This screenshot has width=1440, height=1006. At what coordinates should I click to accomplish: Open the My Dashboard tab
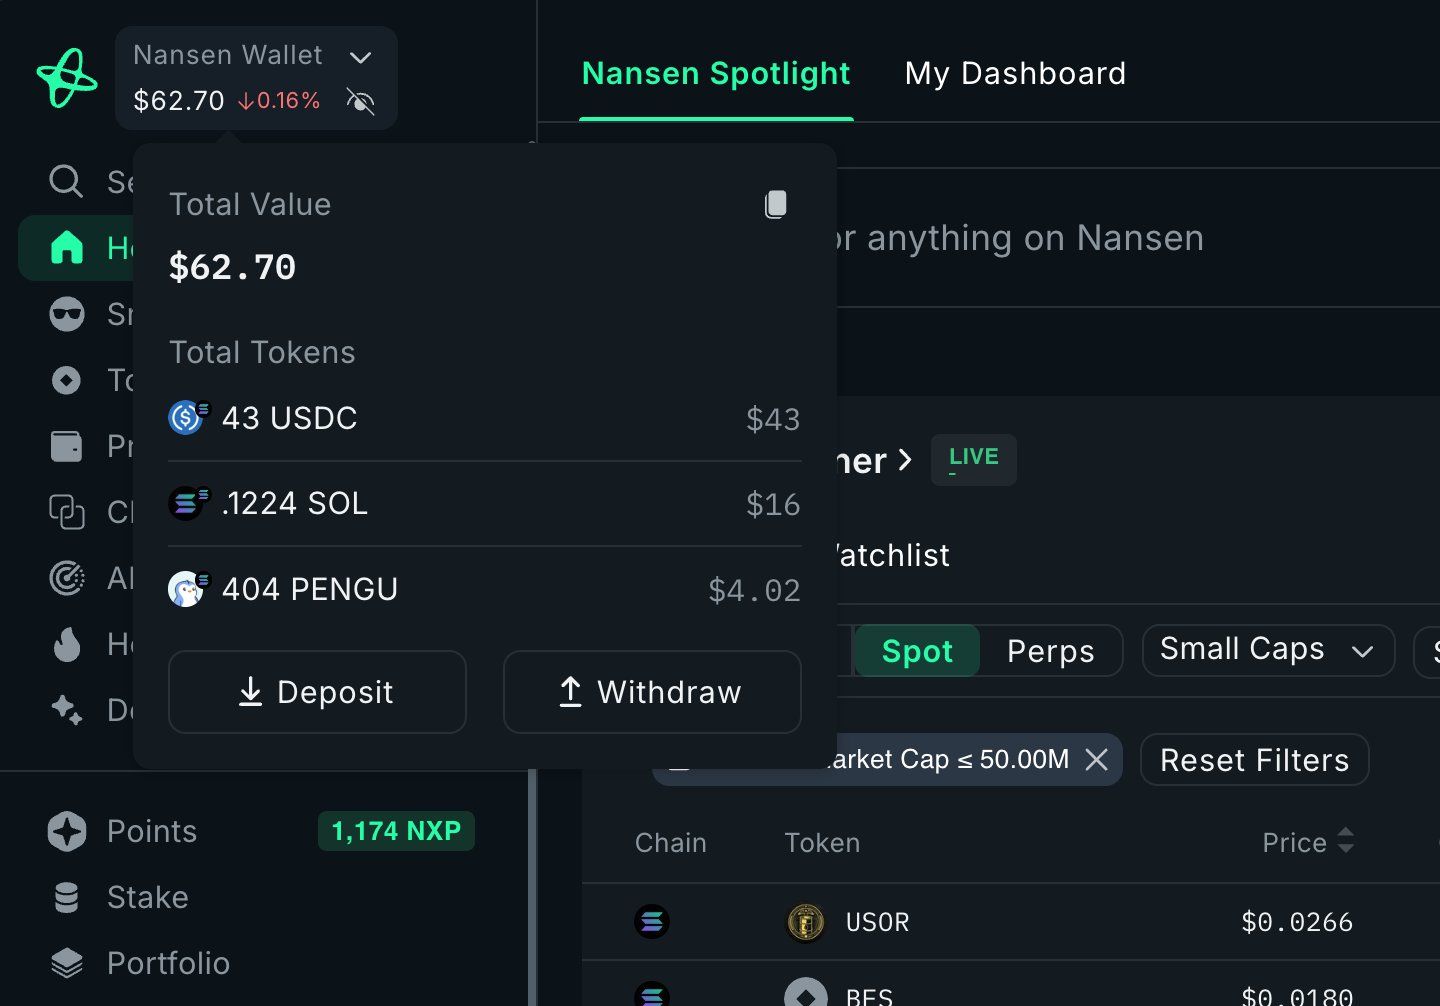point(1015,74)
